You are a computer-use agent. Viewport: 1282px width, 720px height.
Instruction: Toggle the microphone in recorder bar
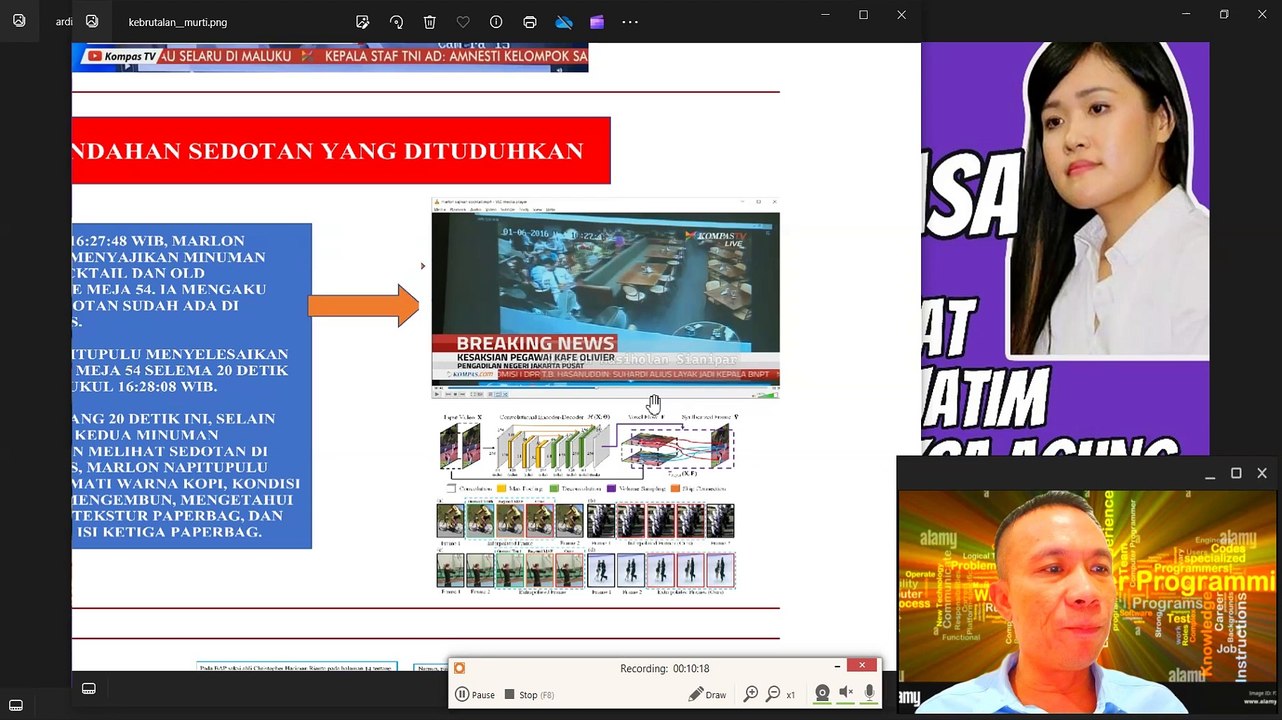tap(869, 693)
